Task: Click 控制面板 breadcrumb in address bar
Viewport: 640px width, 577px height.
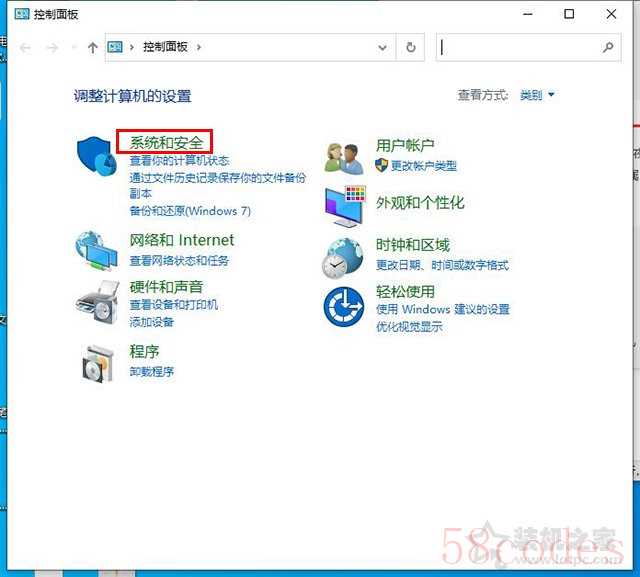Action: pos(166,47)
